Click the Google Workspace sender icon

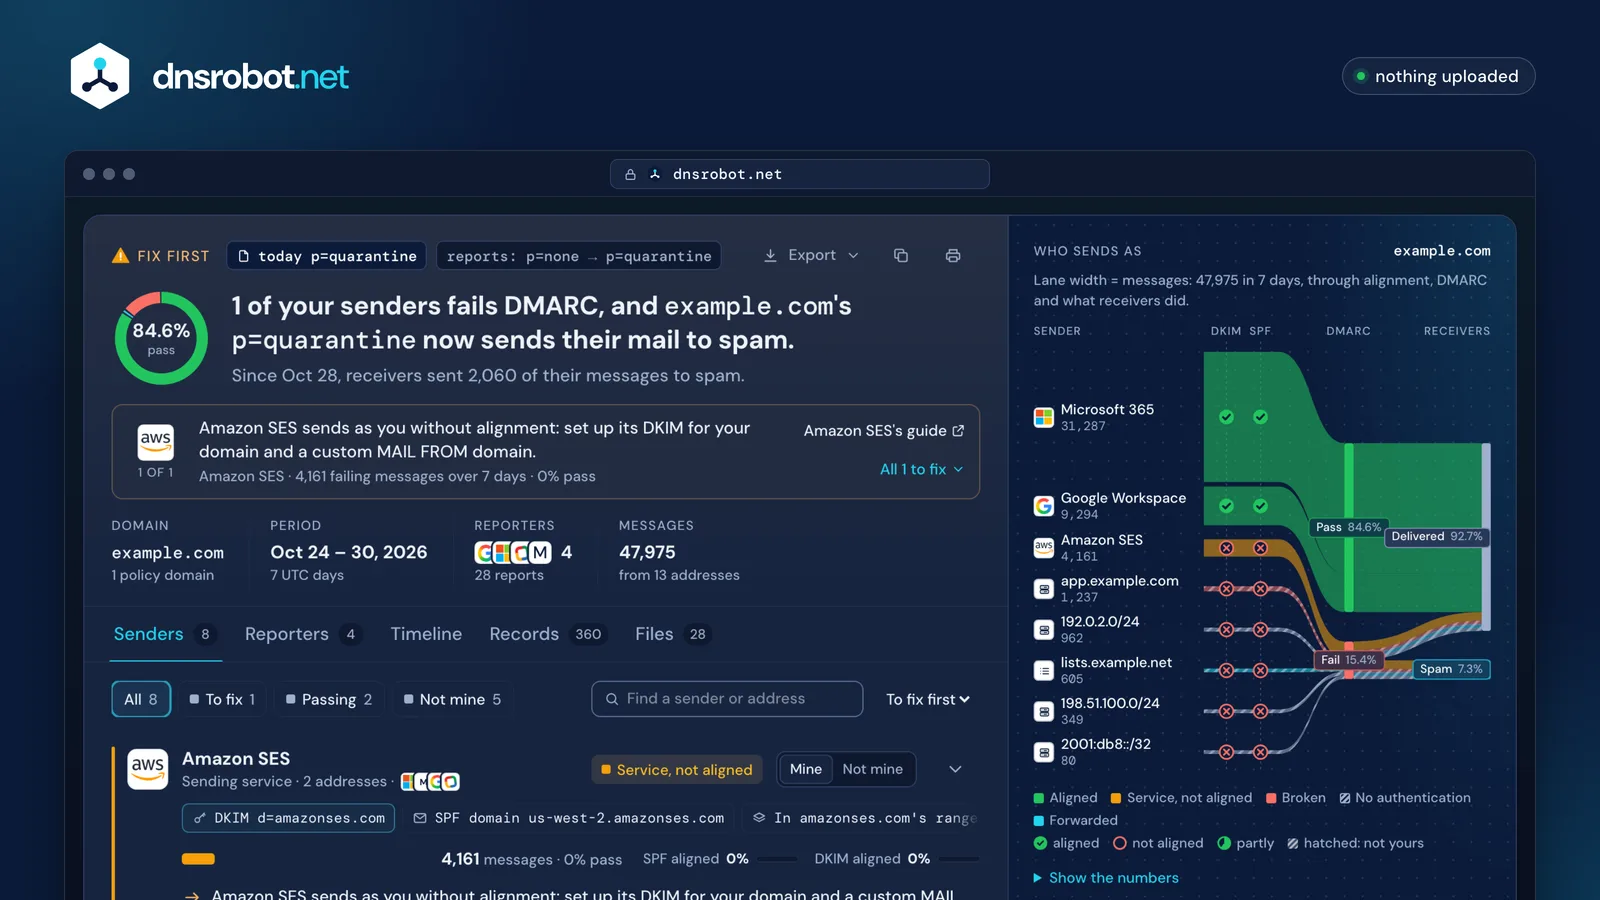point(1044,506)
